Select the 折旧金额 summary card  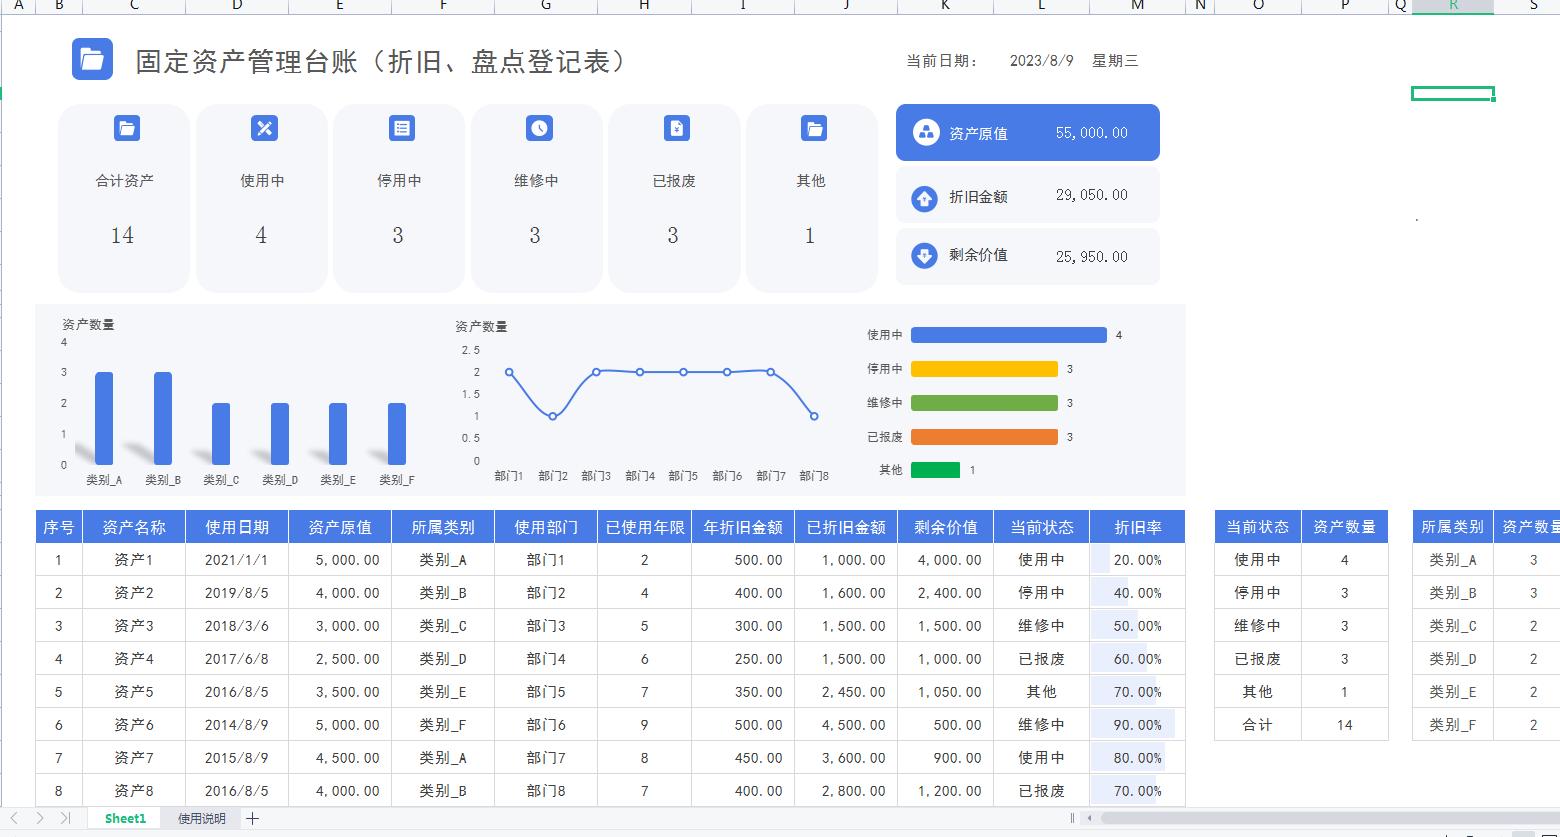(1028, 195)
